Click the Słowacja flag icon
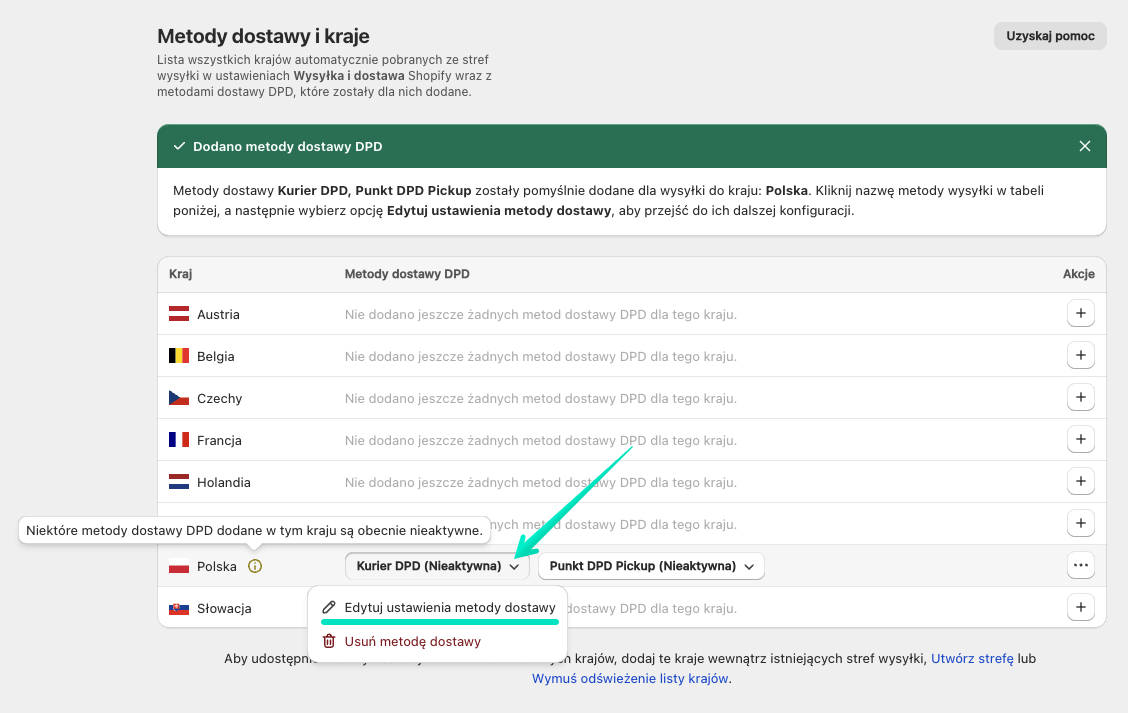The height and width of the screenshot is (713, 1128). (x=178, y=608)
